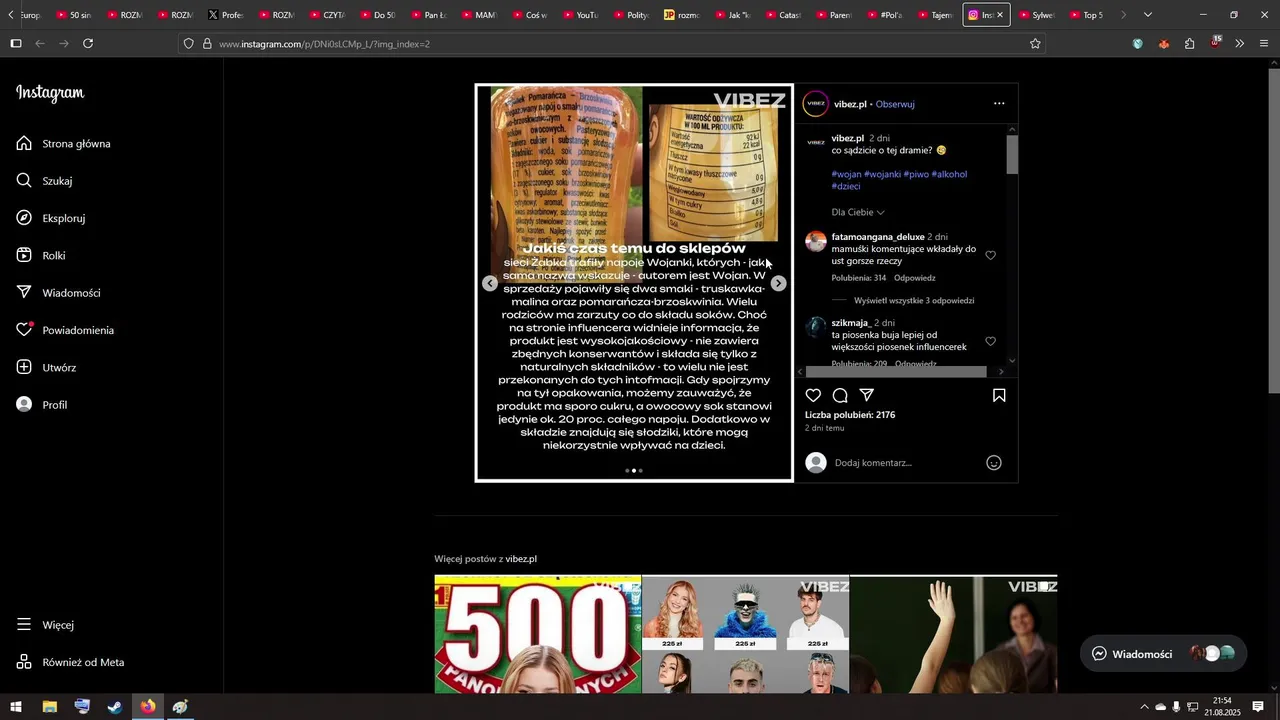Expand the toolbar overflow chevrons

point(1240,44)
